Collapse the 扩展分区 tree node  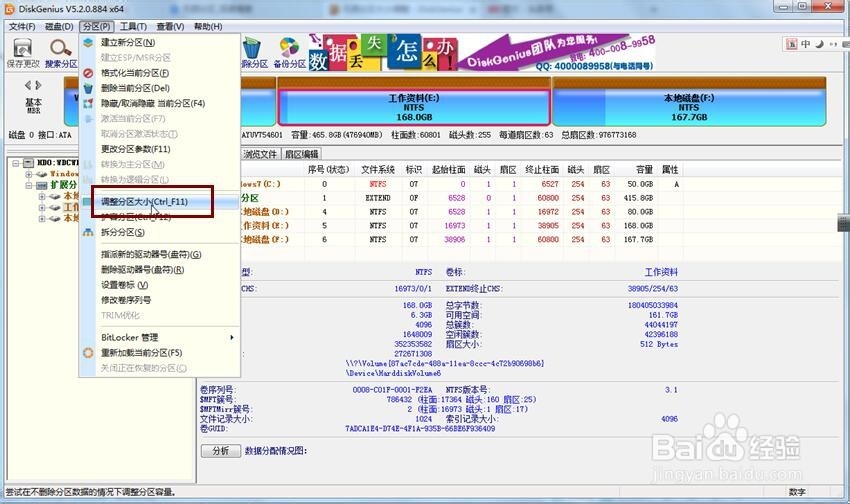(x=29, y=185)
